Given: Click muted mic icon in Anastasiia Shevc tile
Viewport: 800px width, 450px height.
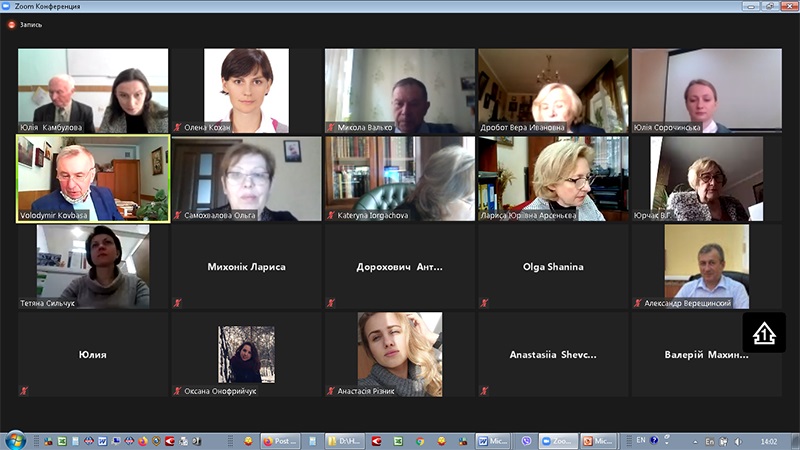Looking at the screenshot, I should pos(484,391).
